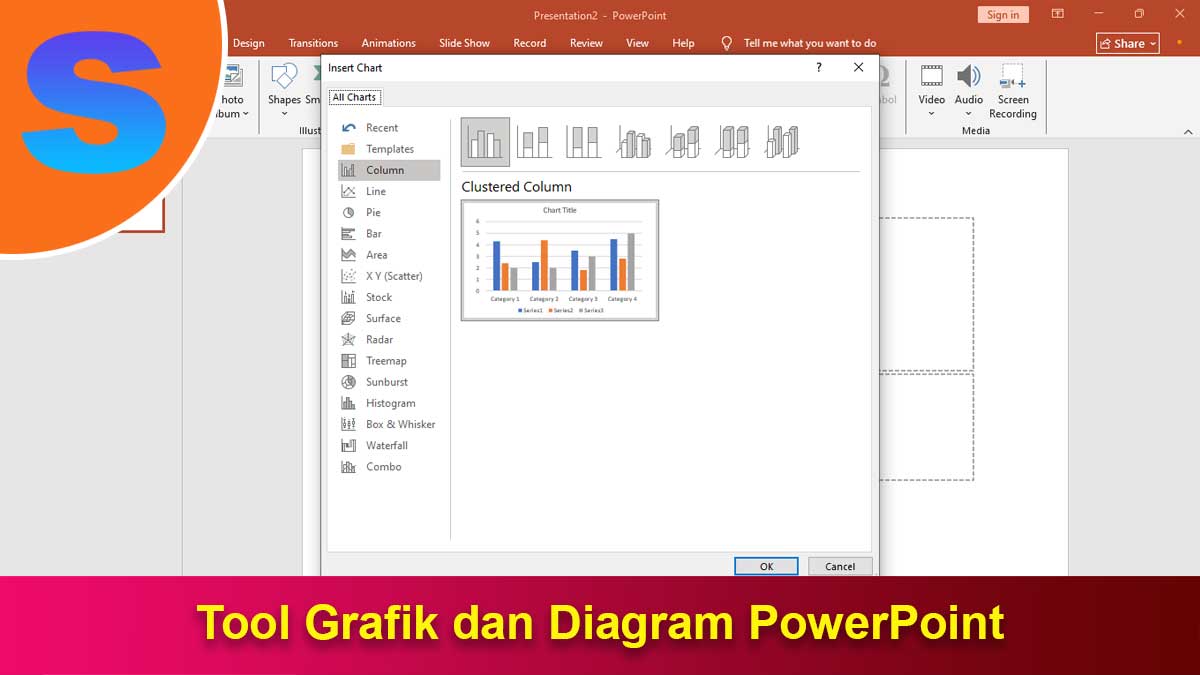Viewport: 1200px width, 675px height.
Task: Confirm with the OK button
Action: (766, 566)
